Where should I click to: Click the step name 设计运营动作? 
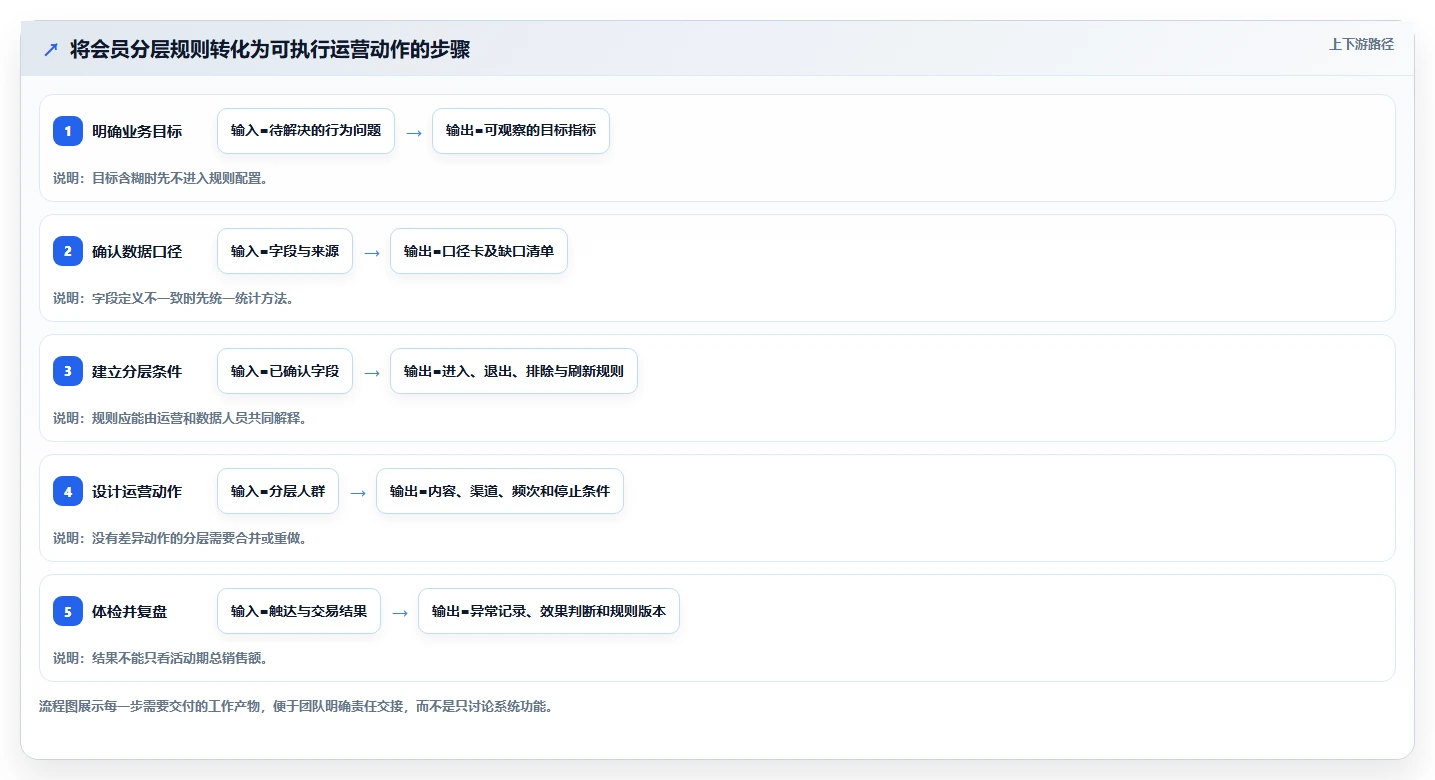point(137,491)
